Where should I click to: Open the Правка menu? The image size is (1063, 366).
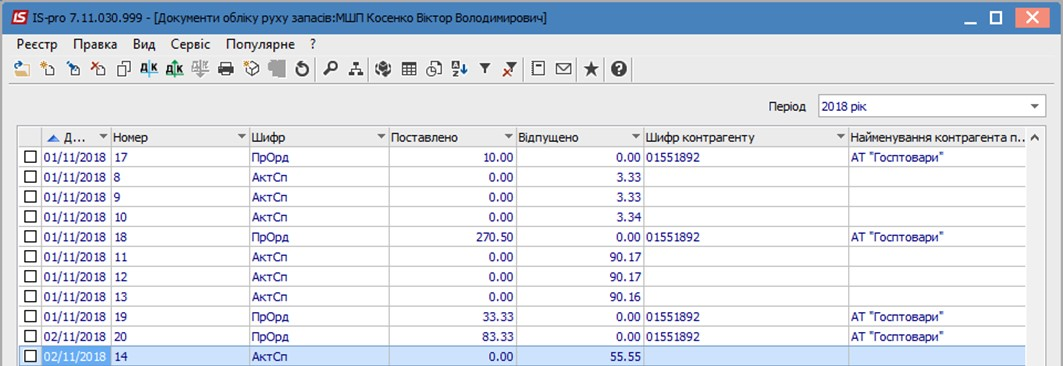tap(95, 45)
